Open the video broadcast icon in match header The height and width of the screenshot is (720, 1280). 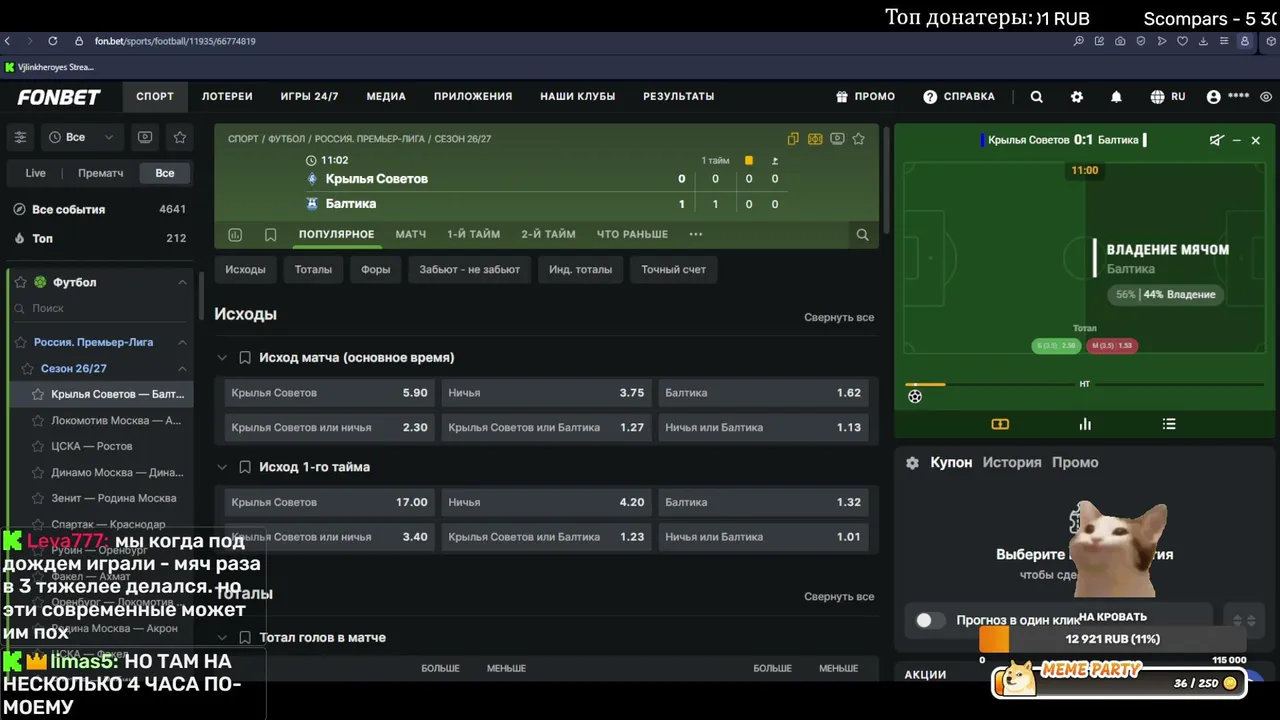[x=837, y=139]
